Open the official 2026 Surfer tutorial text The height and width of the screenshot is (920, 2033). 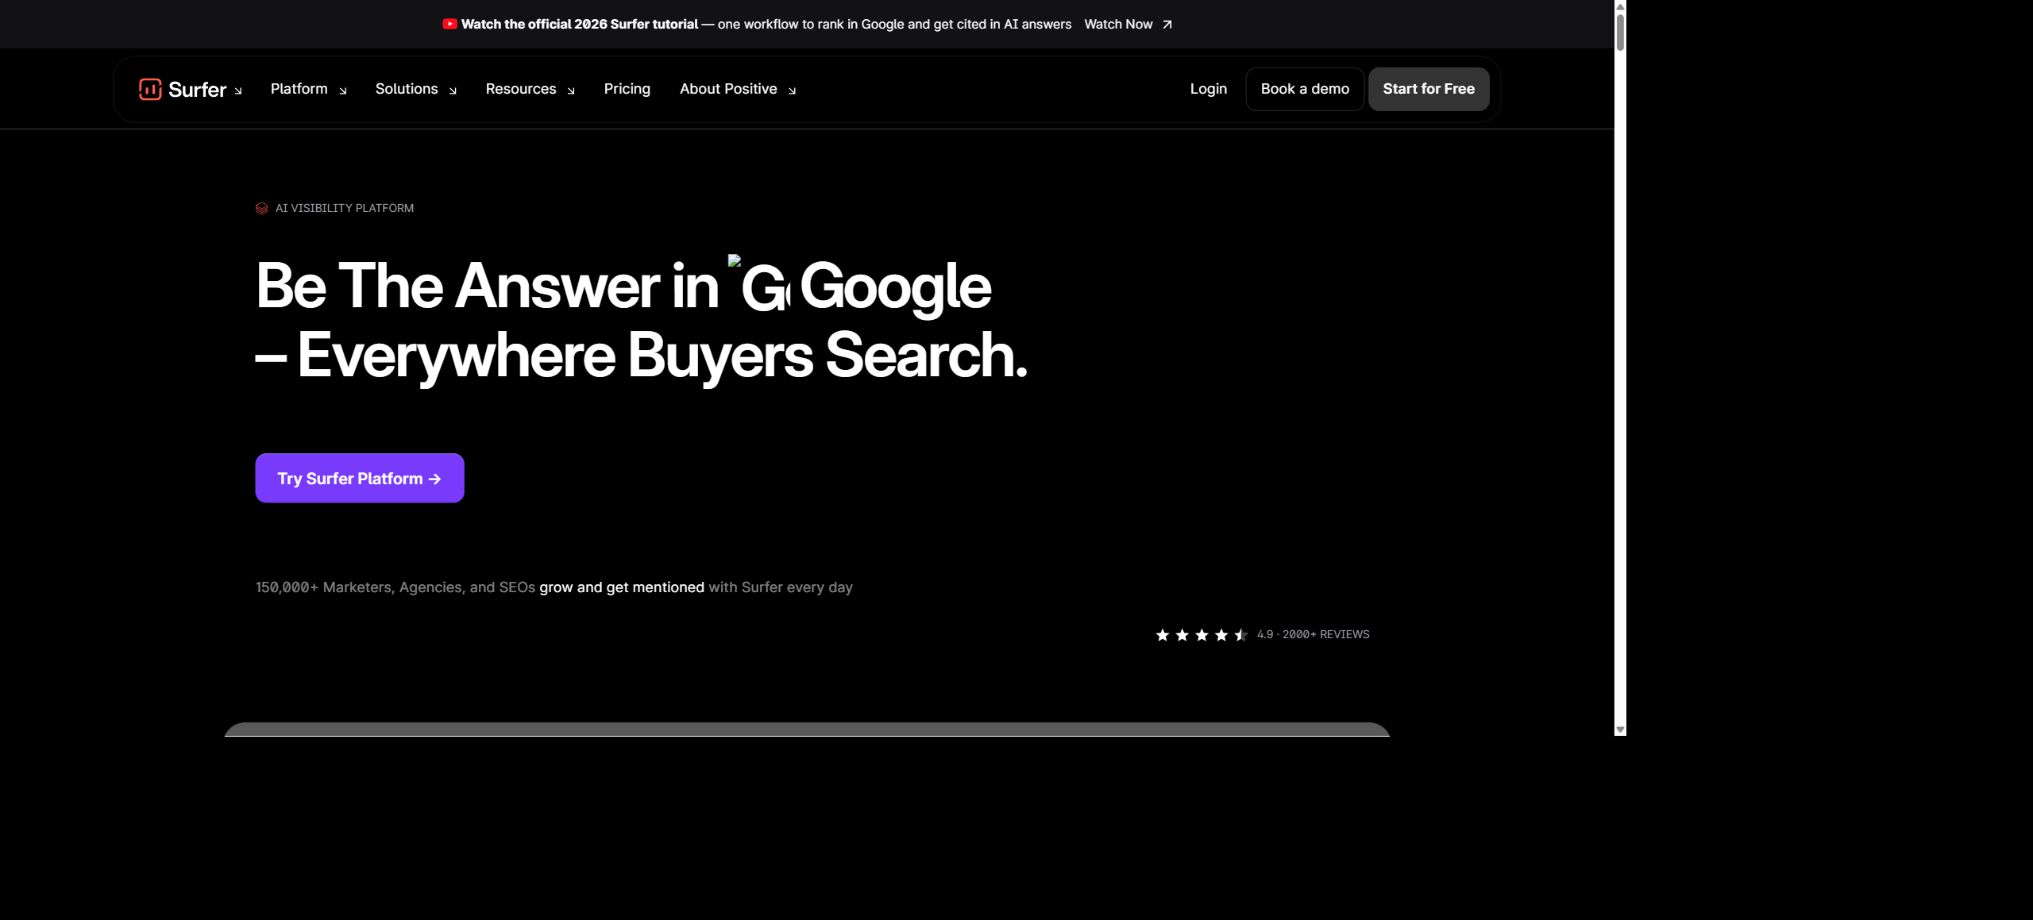coord(579,24)
